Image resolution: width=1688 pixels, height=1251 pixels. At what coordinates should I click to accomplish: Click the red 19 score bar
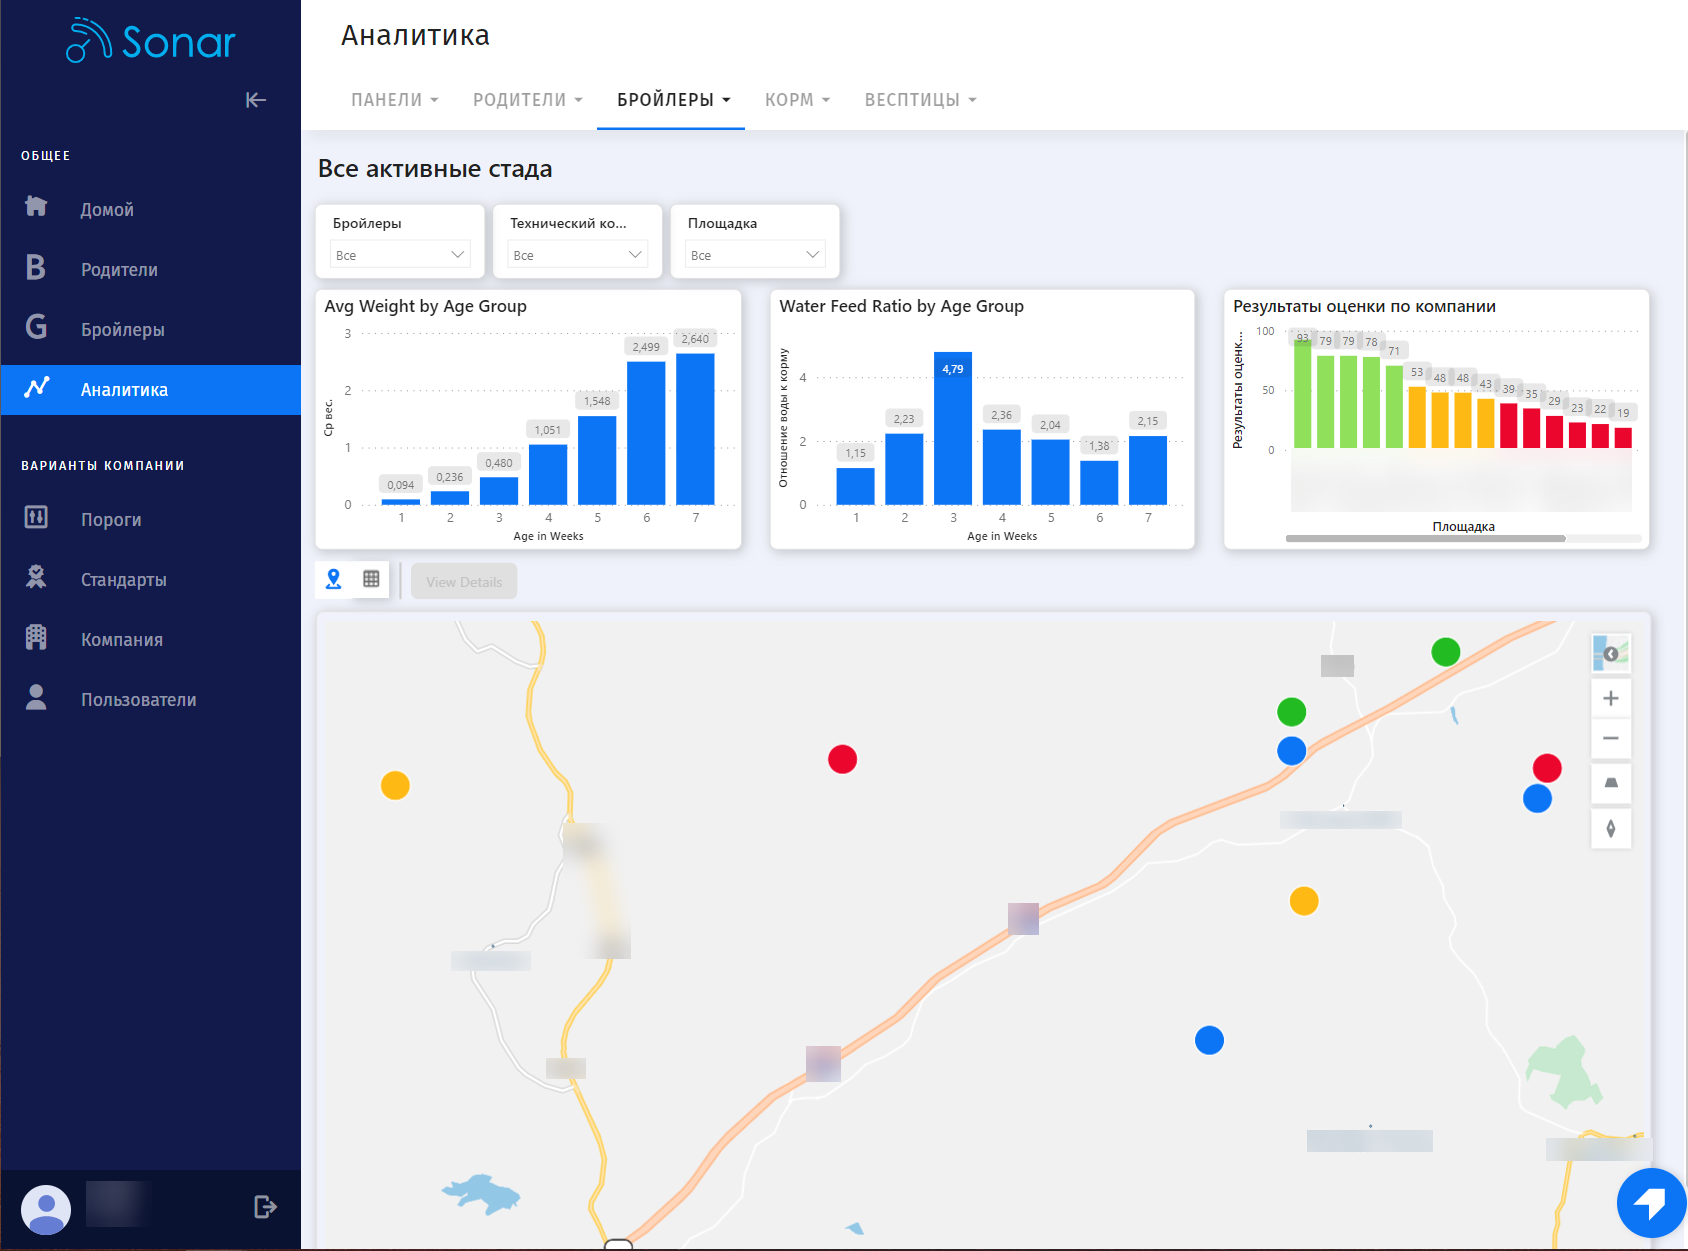[x=1623, y=437]
